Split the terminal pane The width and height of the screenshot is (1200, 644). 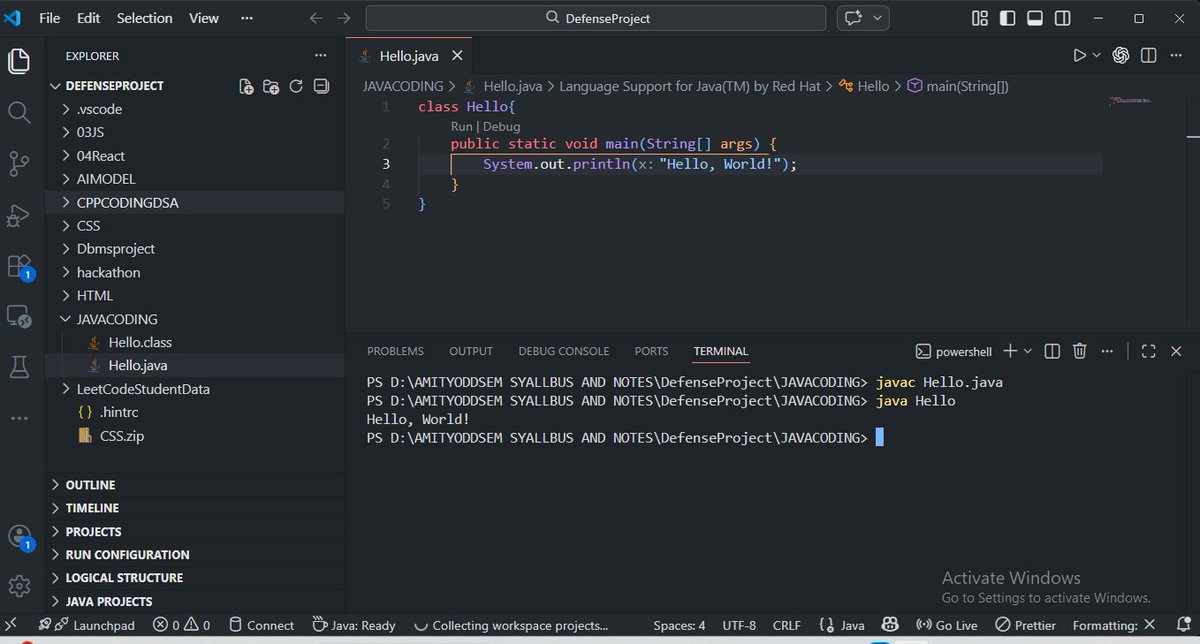(1052, 351)
